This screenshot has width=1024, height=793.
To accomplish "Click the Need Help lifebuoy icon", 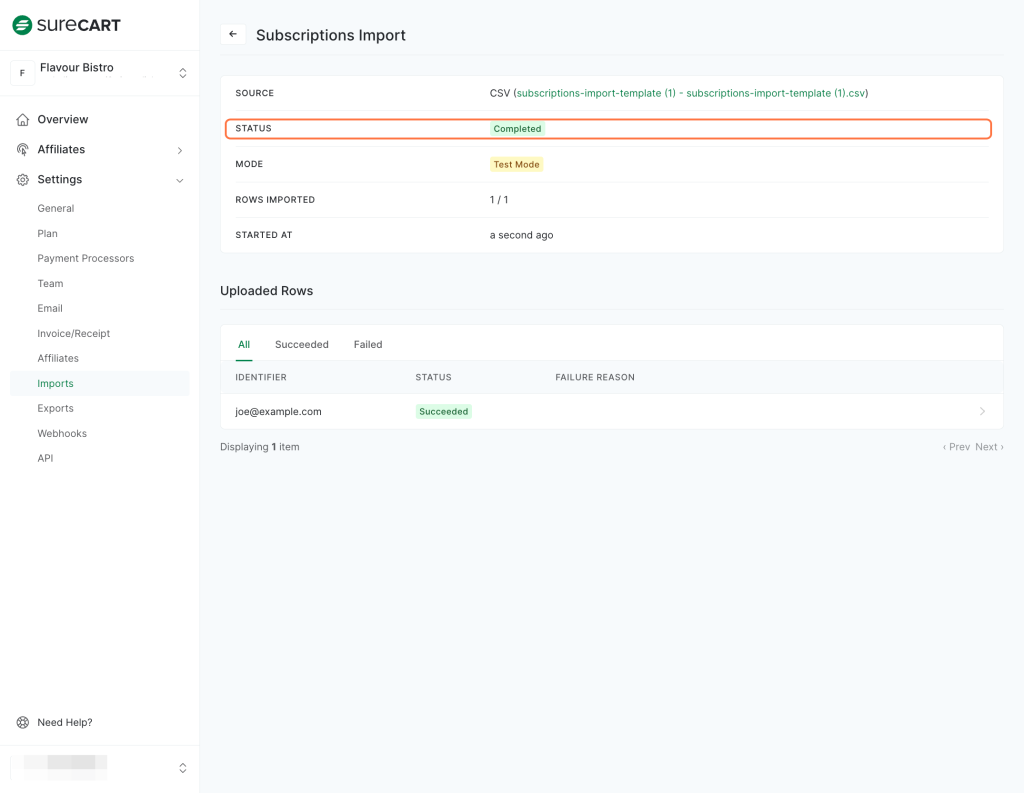I will 22,722.
